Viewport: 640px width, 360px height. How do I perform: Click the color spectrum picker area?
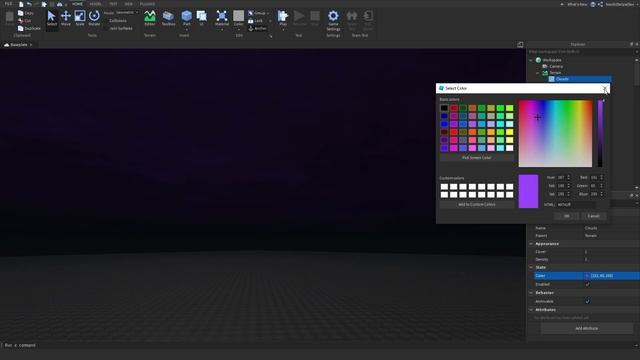555,133
